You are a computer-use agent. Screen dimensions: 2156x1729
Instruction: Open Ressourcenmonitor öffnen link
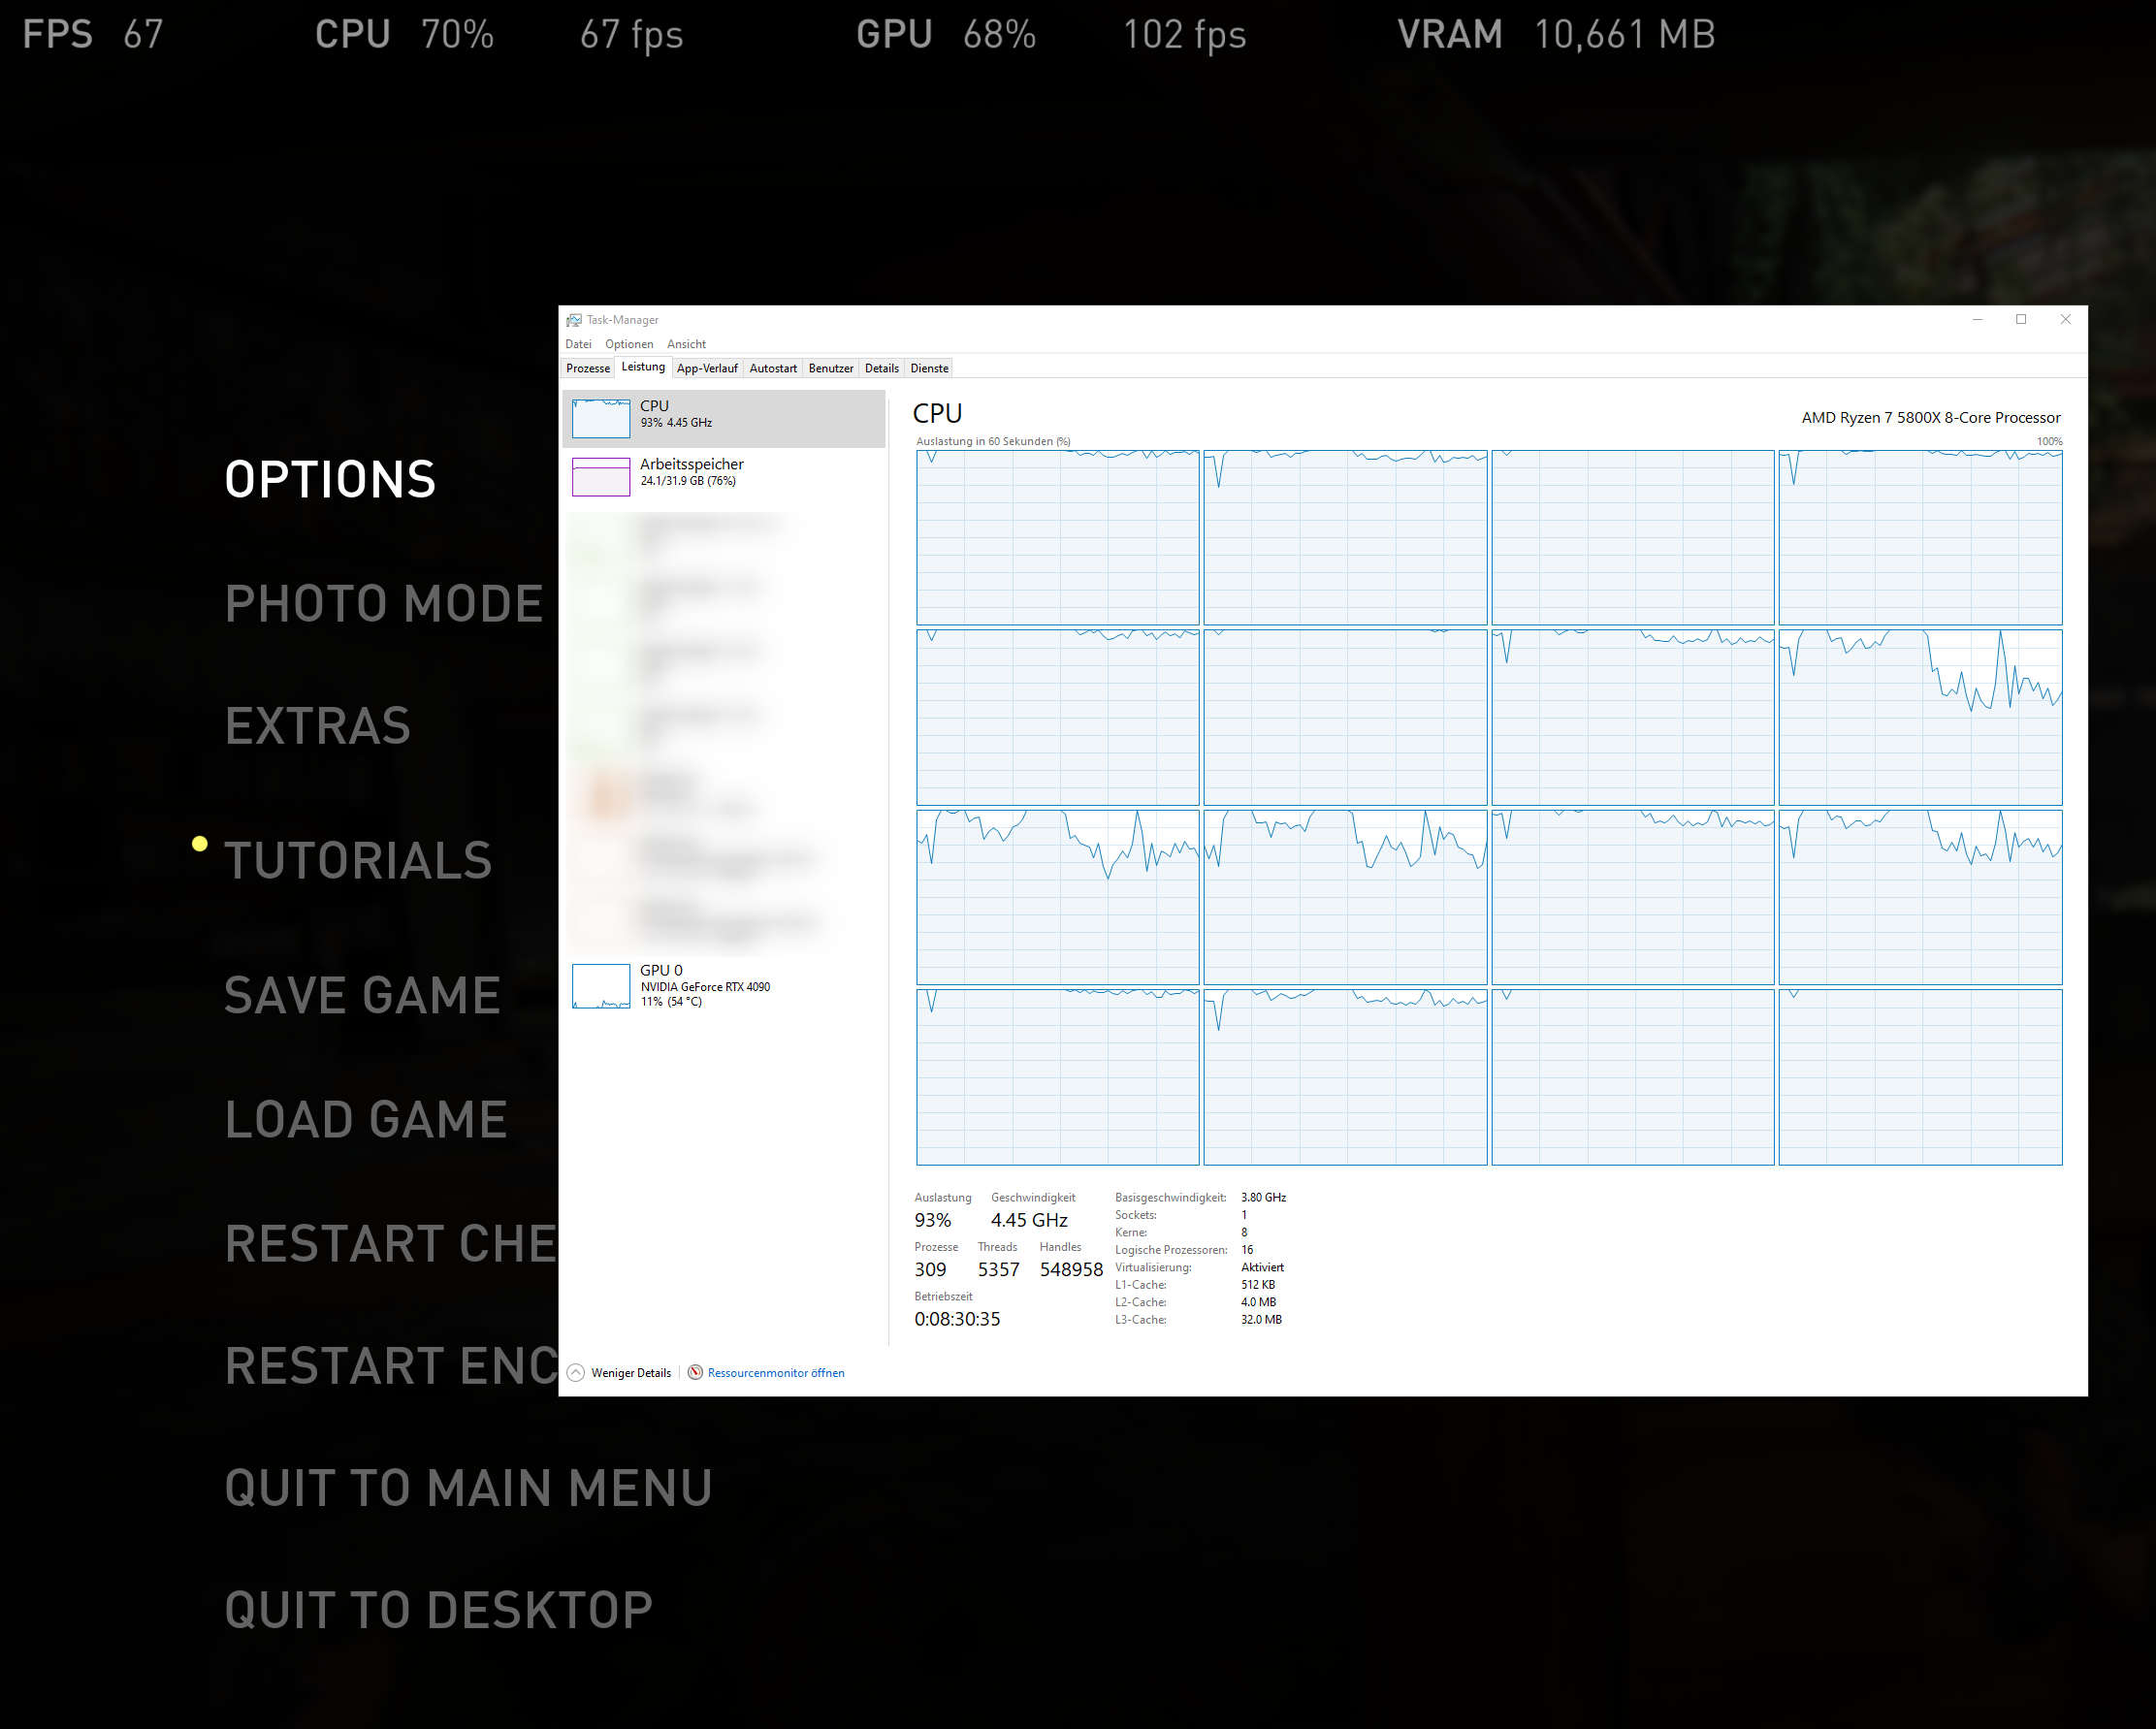pos(775,1373)
